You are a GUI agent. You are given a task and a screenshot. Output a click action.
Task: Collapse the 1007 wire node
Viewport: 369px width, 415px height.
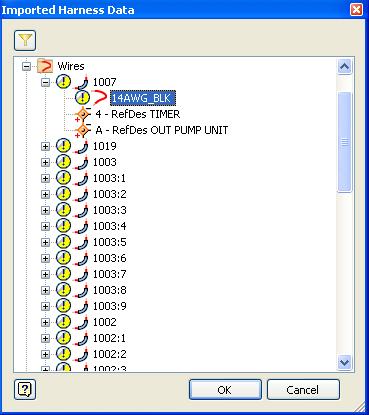(45, 82)
